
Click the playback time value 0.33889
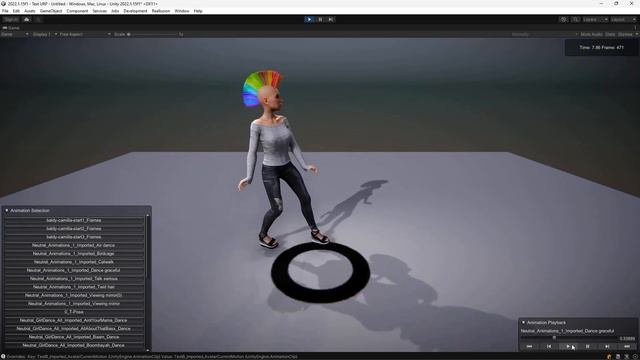click(x=627, y=338)
